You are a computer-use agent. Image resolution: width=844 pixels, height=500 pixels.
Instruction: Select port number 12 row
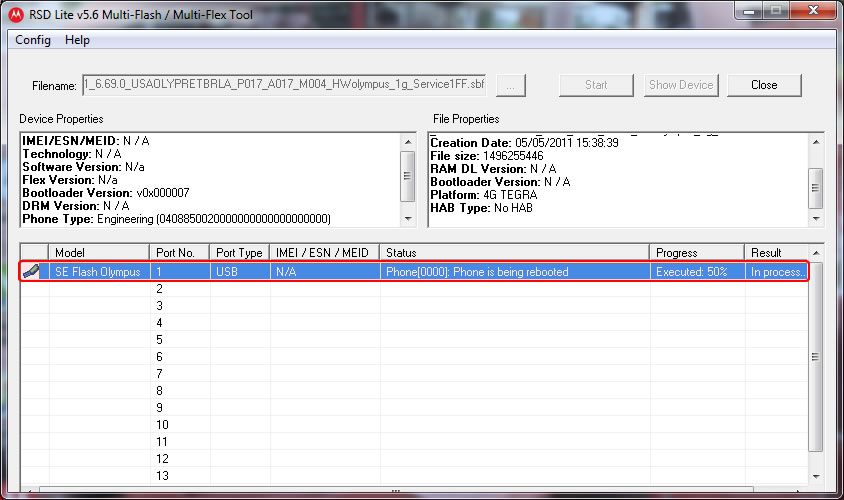click(x=414, y=459)
